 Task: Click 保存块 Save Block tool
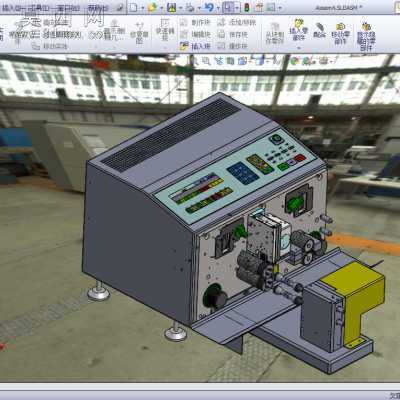pos(233,34)
